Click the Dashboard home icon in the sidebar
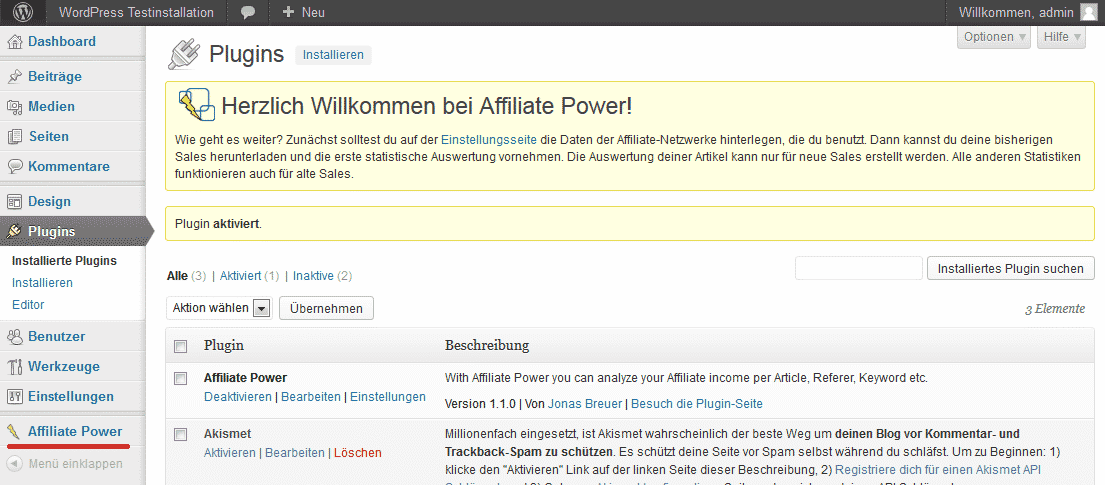 14,42
